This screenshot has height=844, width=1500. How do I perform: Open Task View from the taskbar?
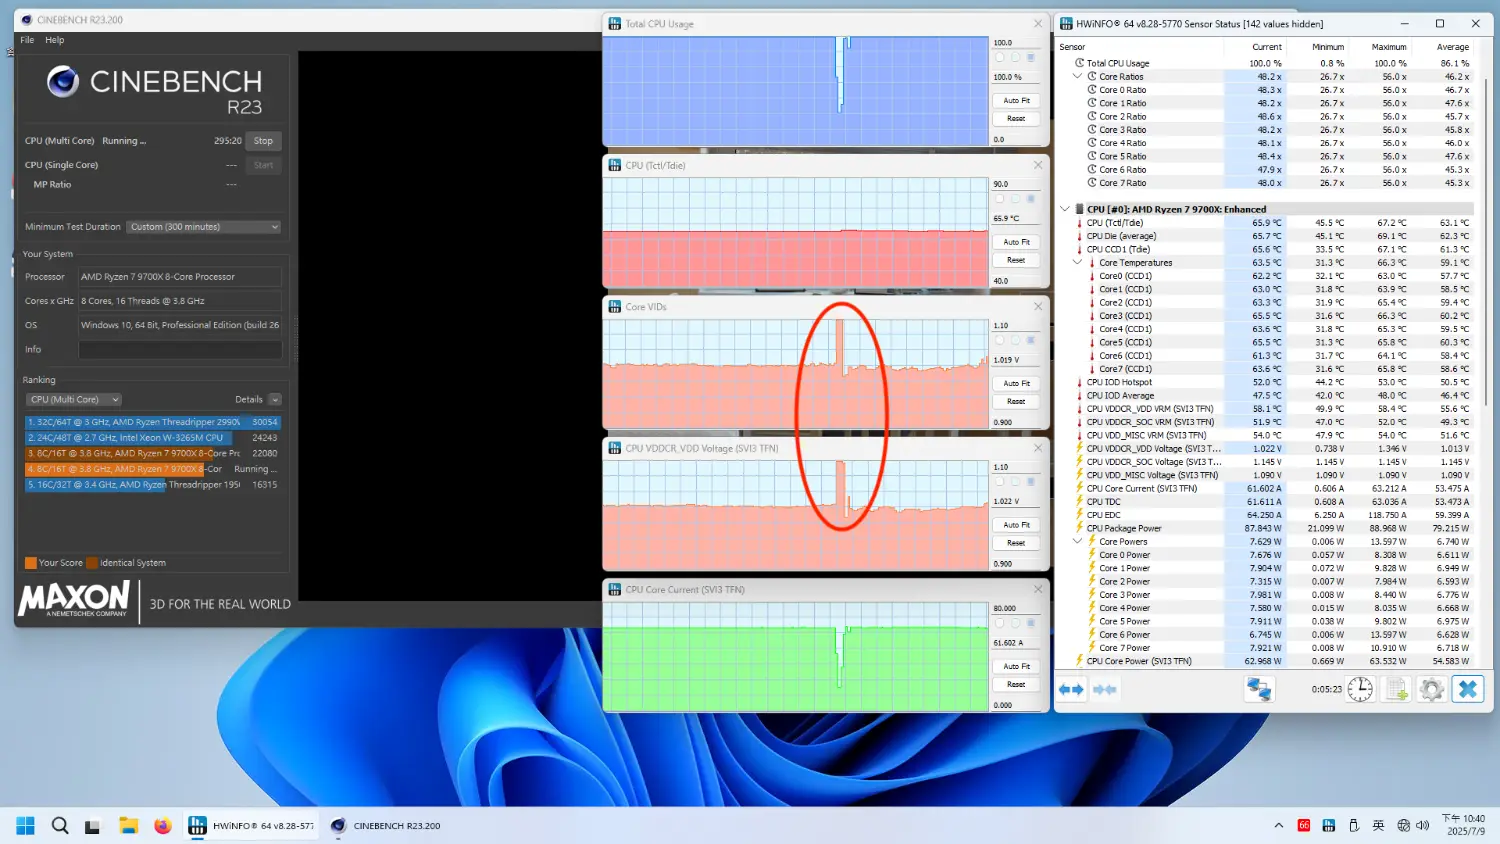(92, 826)
